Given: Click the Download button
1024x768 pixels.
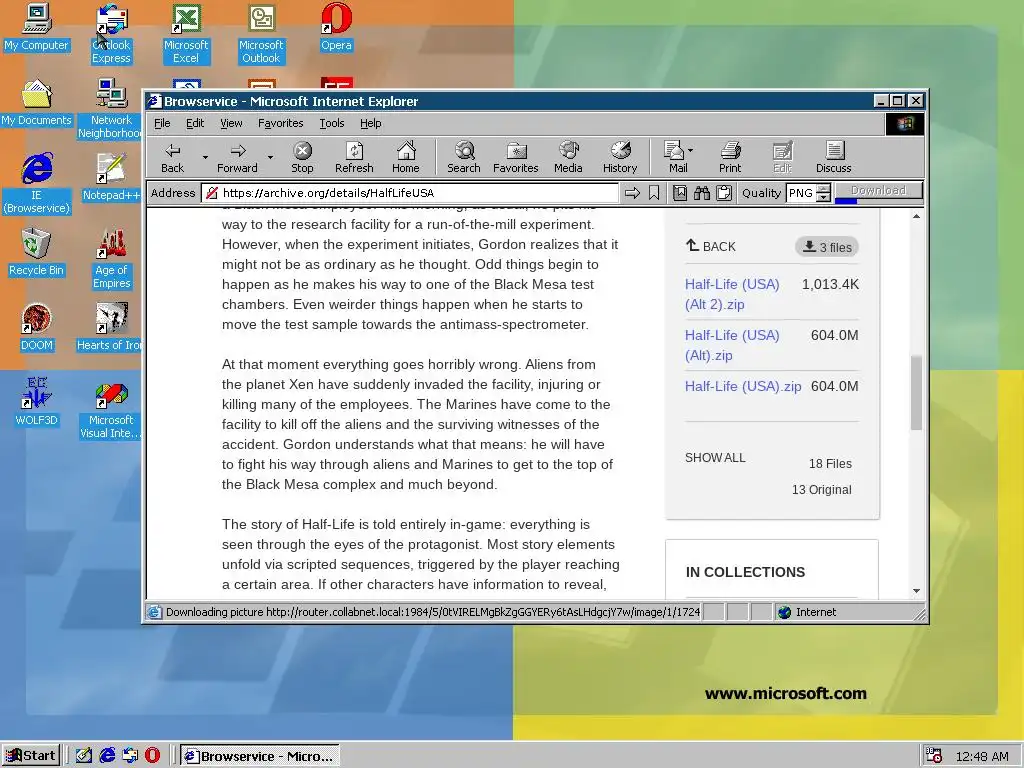Looking at the screenshot, I should click(878, 191).
